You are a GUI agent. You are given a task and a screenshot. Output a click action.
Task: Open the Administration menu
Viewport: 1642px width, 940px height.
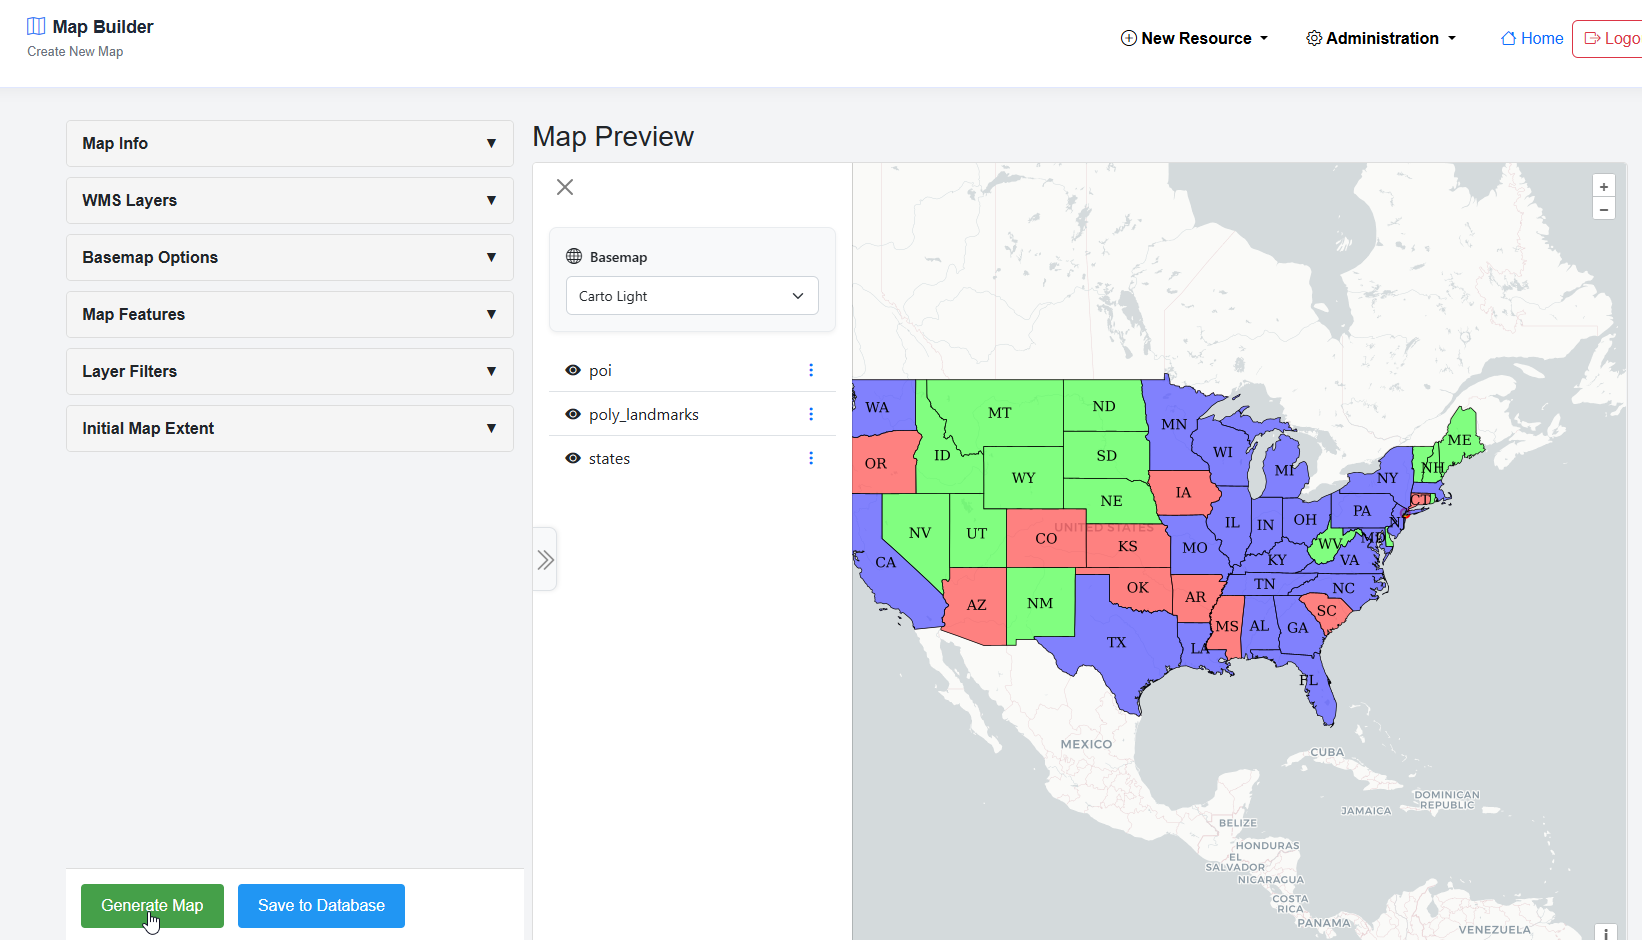(x=1381, y=38)
